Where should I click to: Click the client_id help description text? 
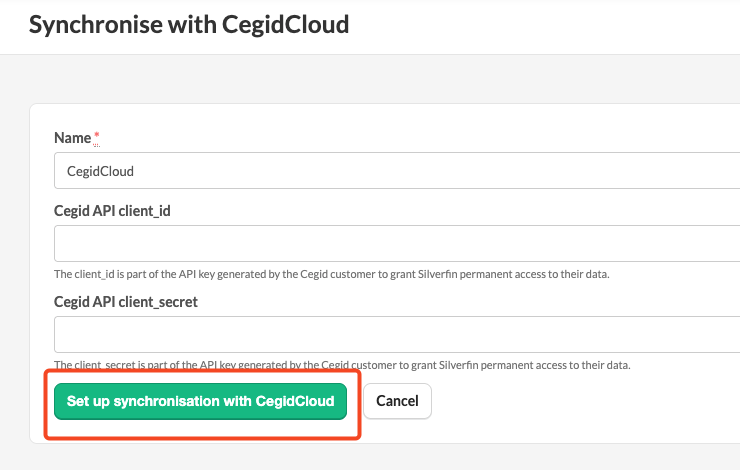331,273
